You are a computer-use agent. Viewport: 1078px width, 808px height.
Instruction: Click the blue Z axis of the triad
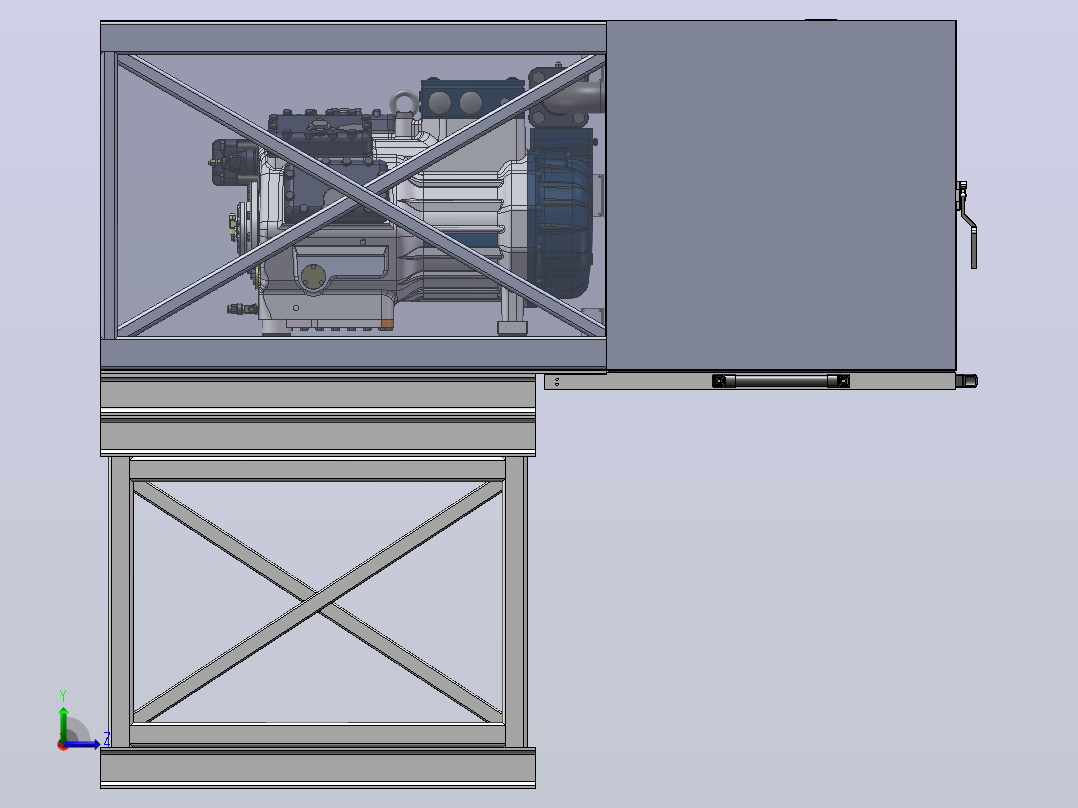(82, 744)
